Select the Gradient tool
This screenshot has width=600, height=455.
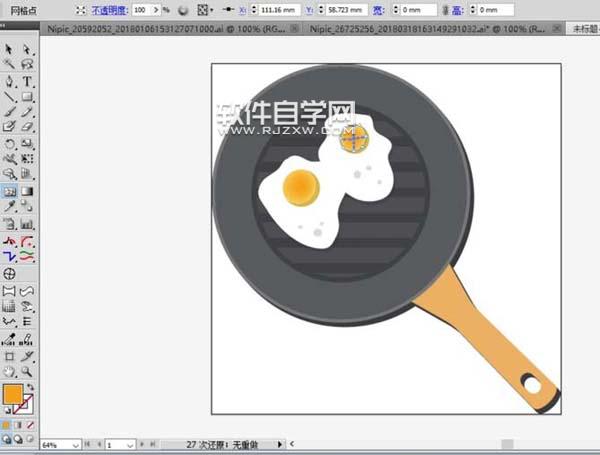pos(27,191)
